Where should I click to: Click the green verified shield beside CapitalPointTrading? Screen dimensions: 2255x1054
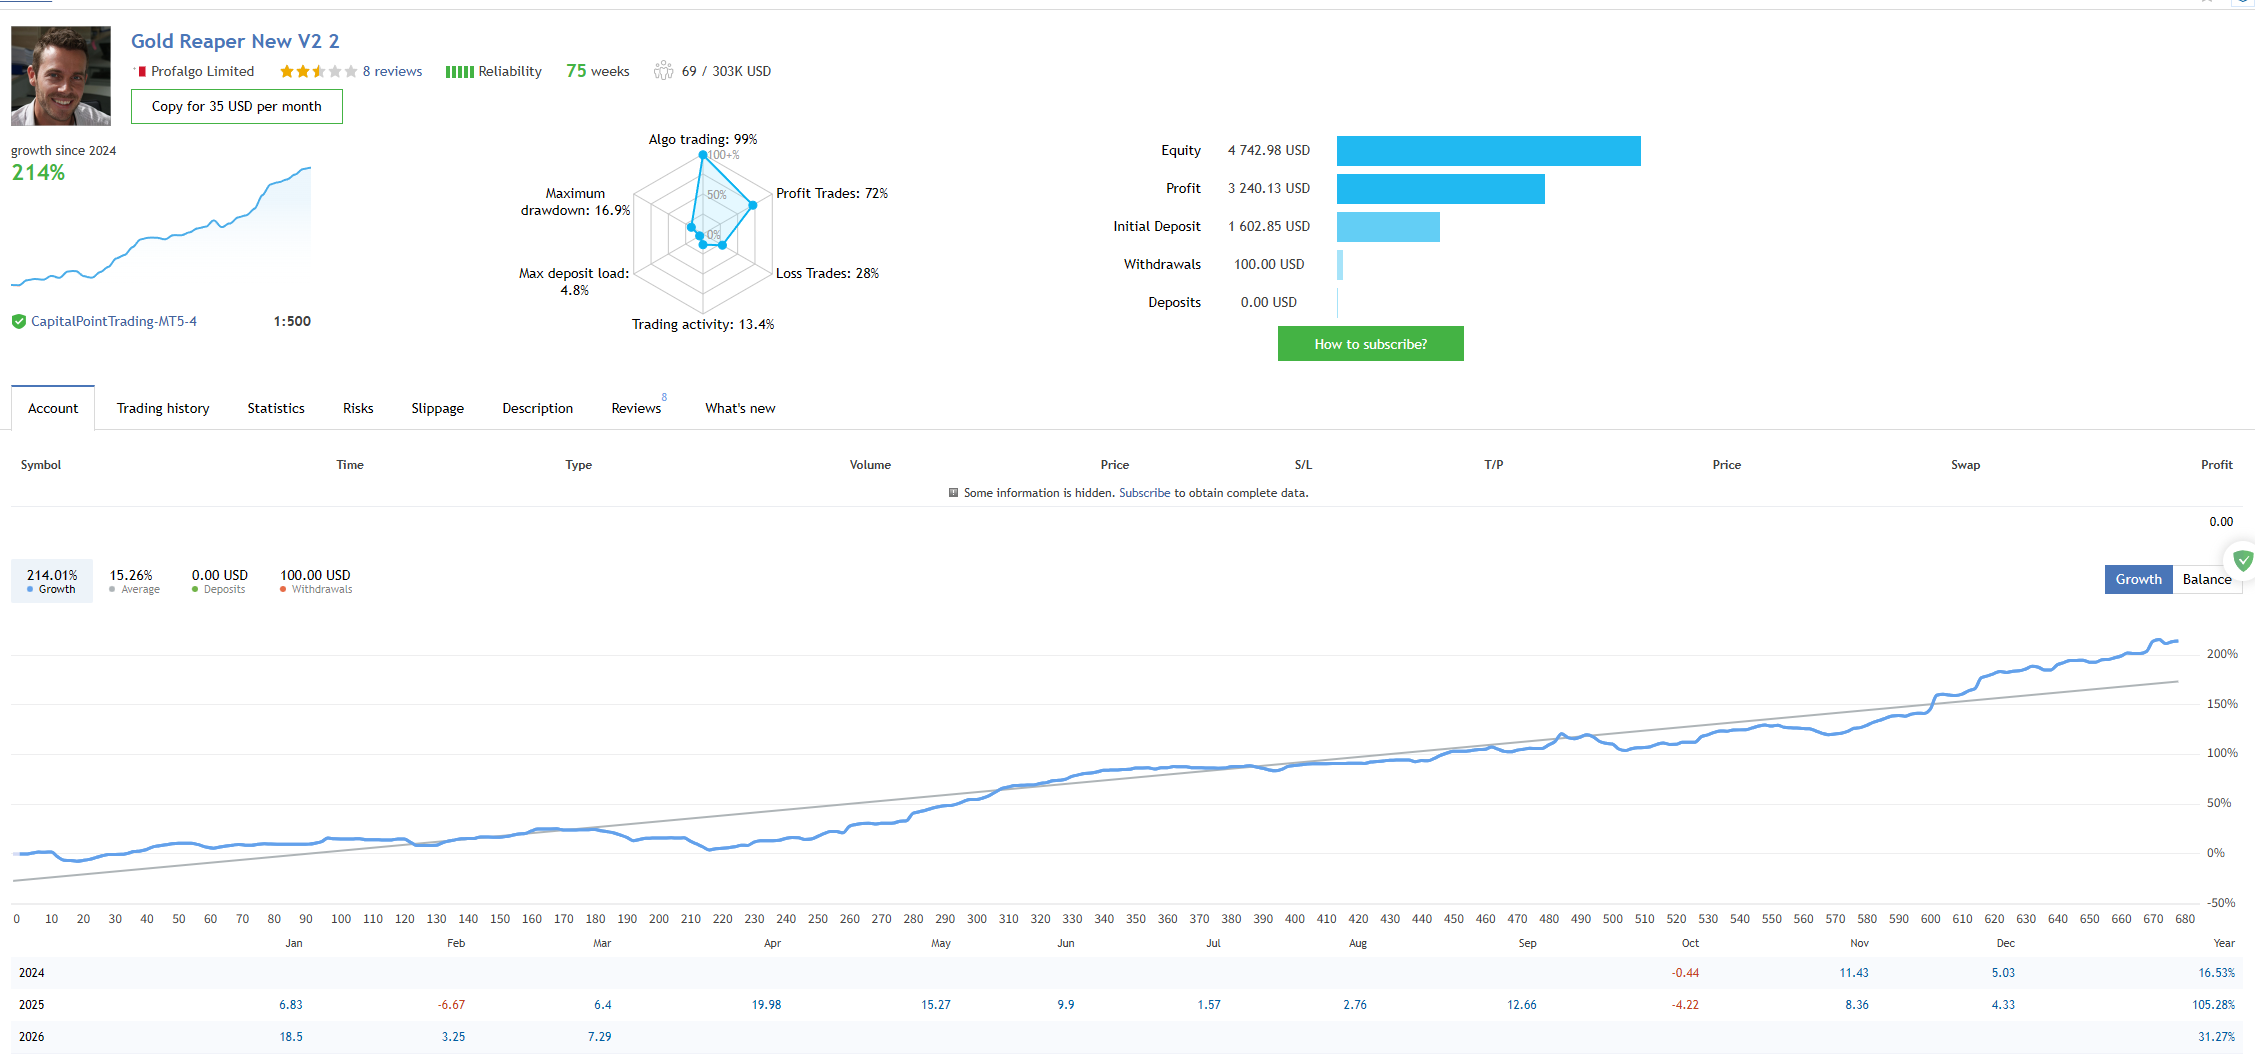(18, 321)
